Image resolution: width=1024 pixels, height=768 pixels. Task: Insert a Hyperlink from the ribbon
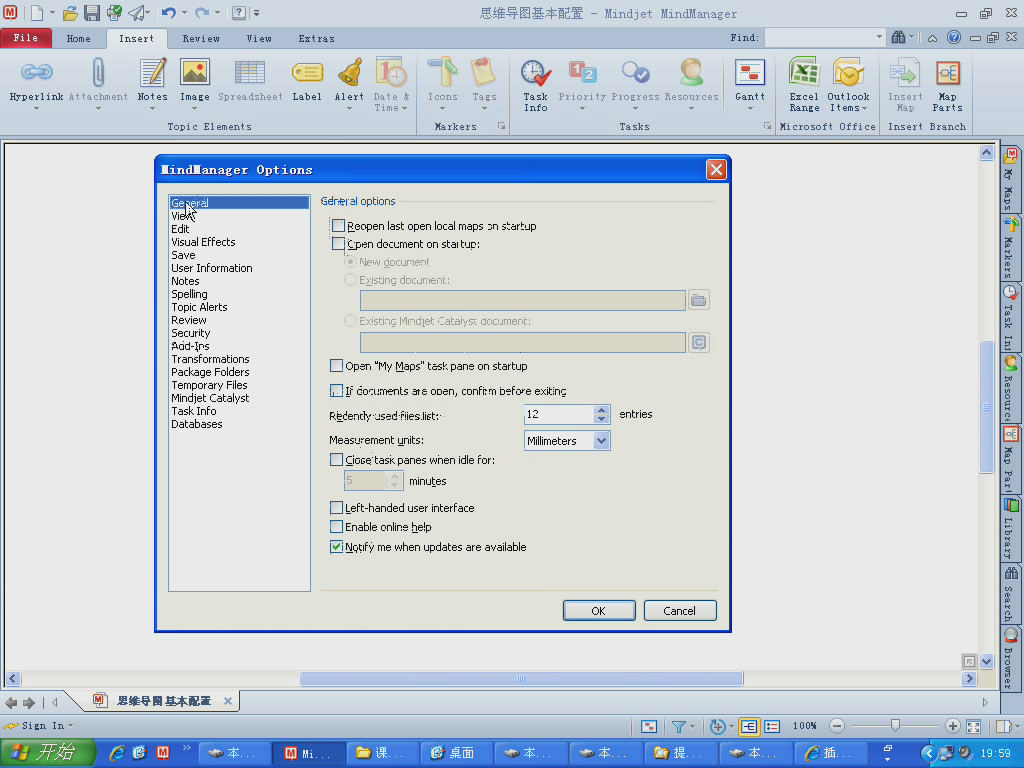37,80
